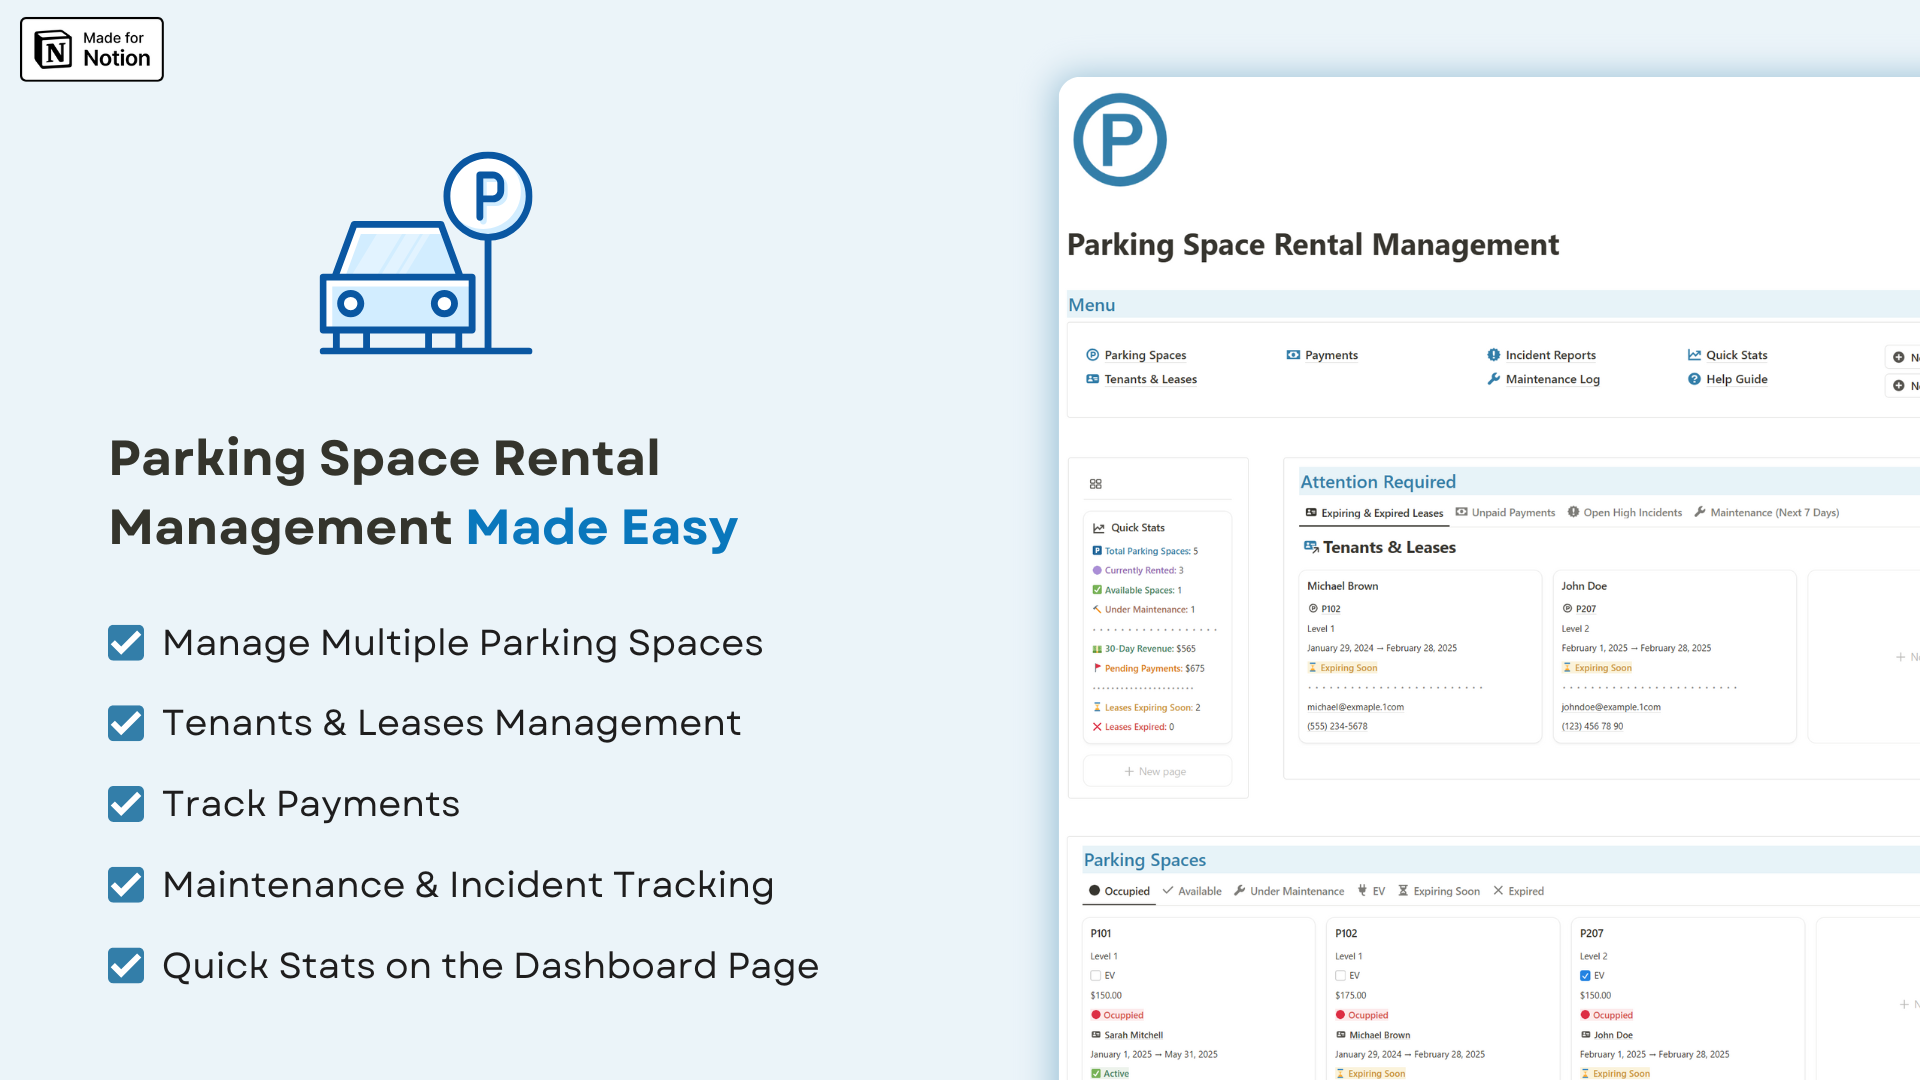Viewport: 1920px width, 1080px height.
Task: Navigate to Tenants & Leases
Action: tap(1150, 380)
